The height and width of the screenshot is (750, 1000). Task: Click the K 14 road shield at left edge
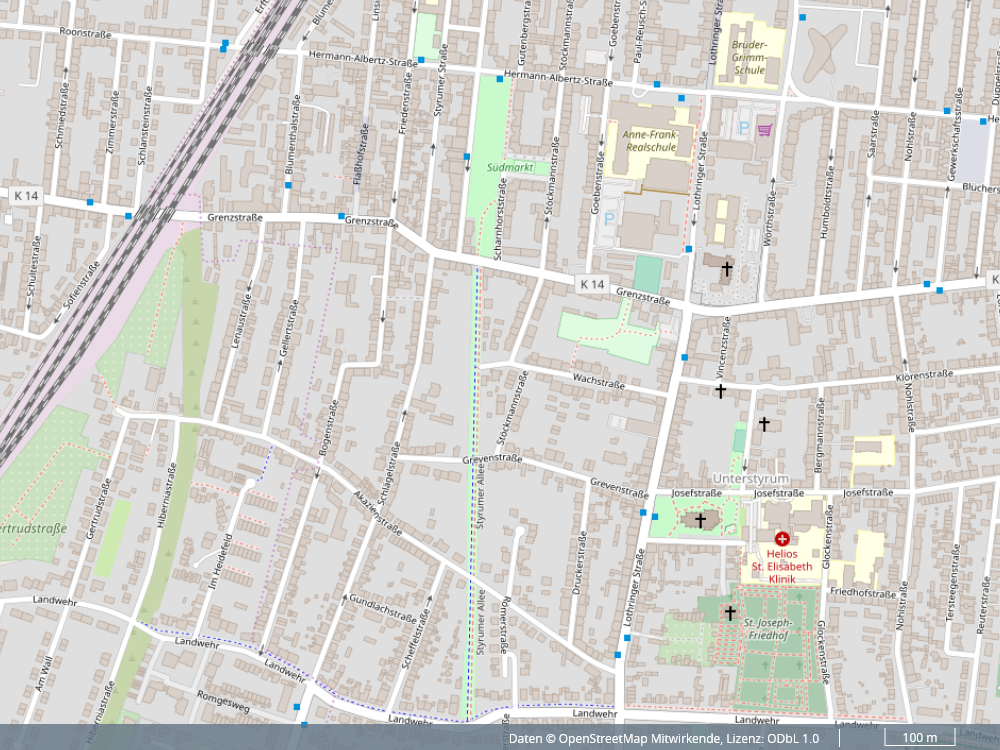click(27, 196)
